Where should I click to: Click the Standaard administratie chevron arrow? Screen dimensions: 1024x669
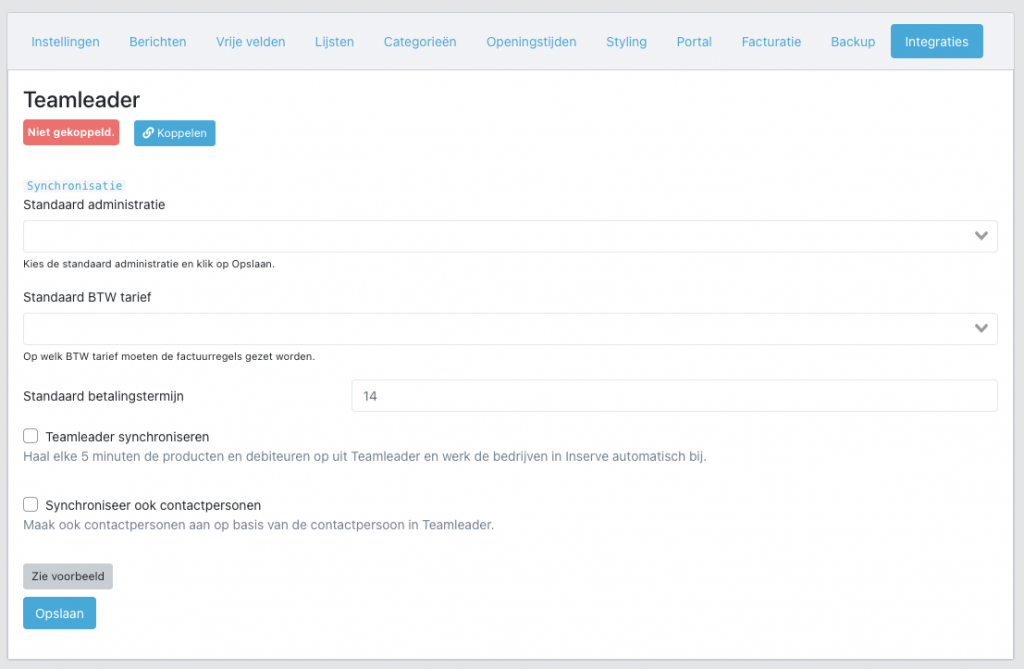coord(981,236)
